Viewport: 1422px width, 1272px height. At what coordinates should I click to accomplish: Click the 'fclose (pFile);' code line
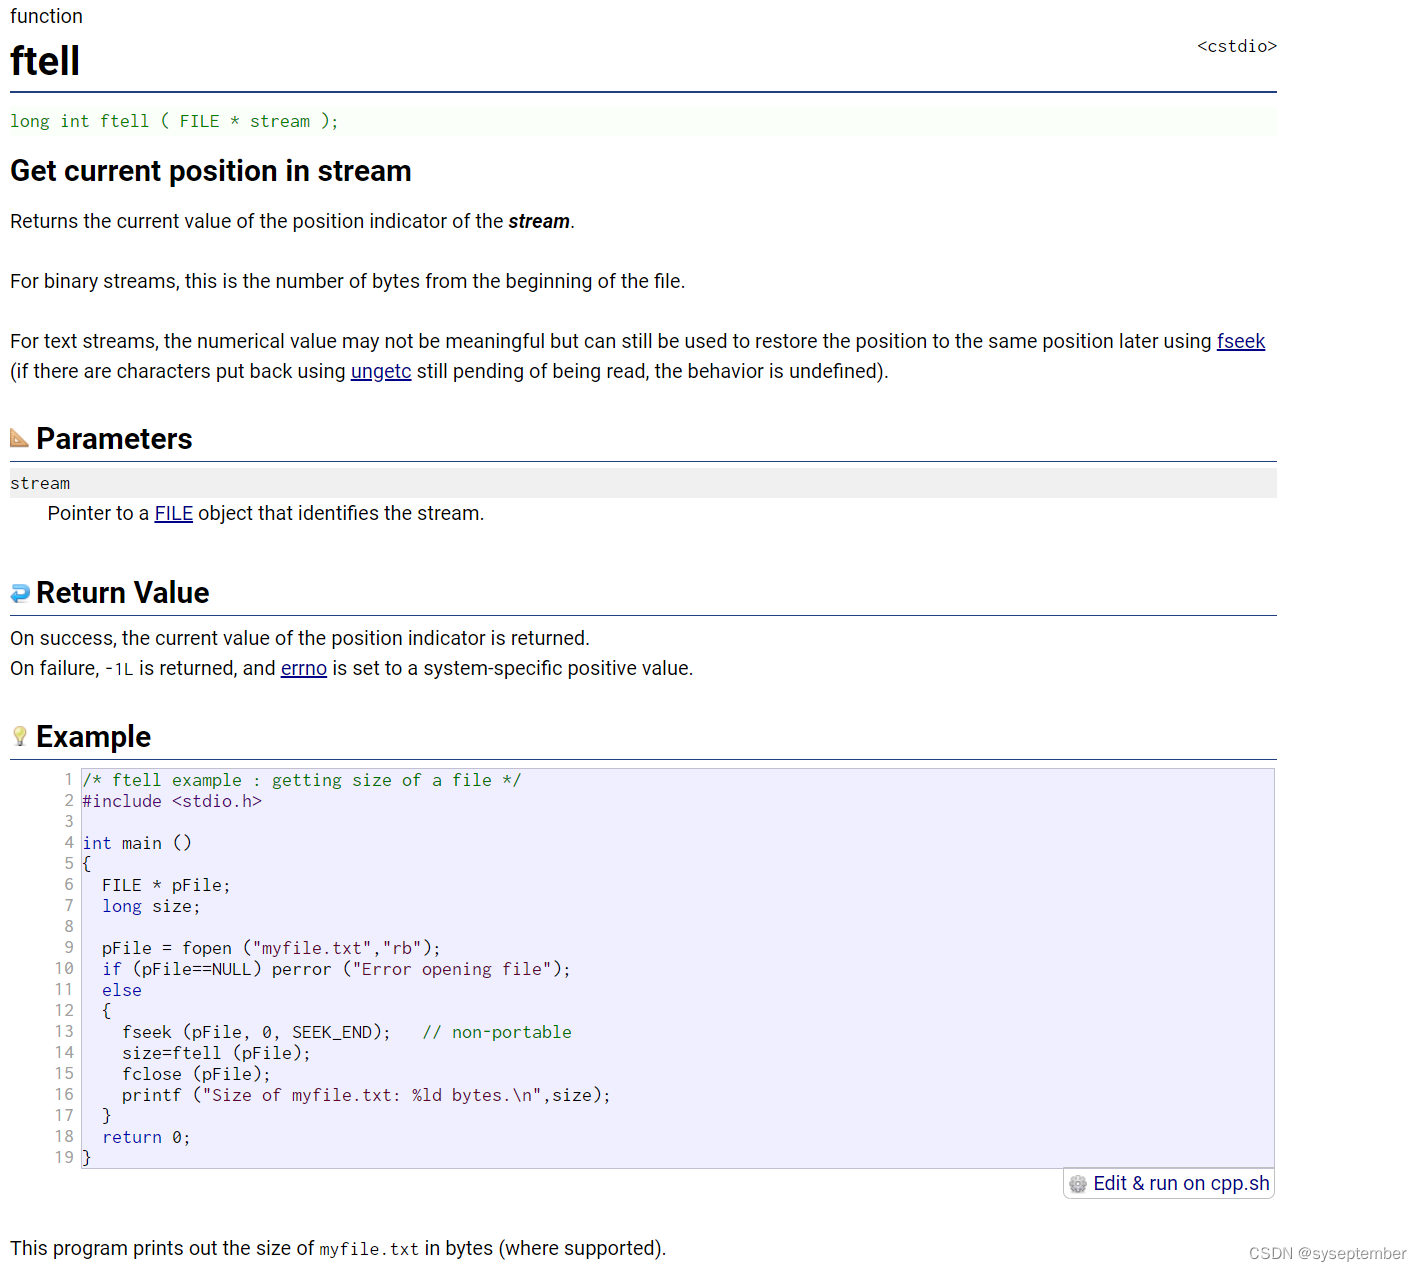[197, 1074]
